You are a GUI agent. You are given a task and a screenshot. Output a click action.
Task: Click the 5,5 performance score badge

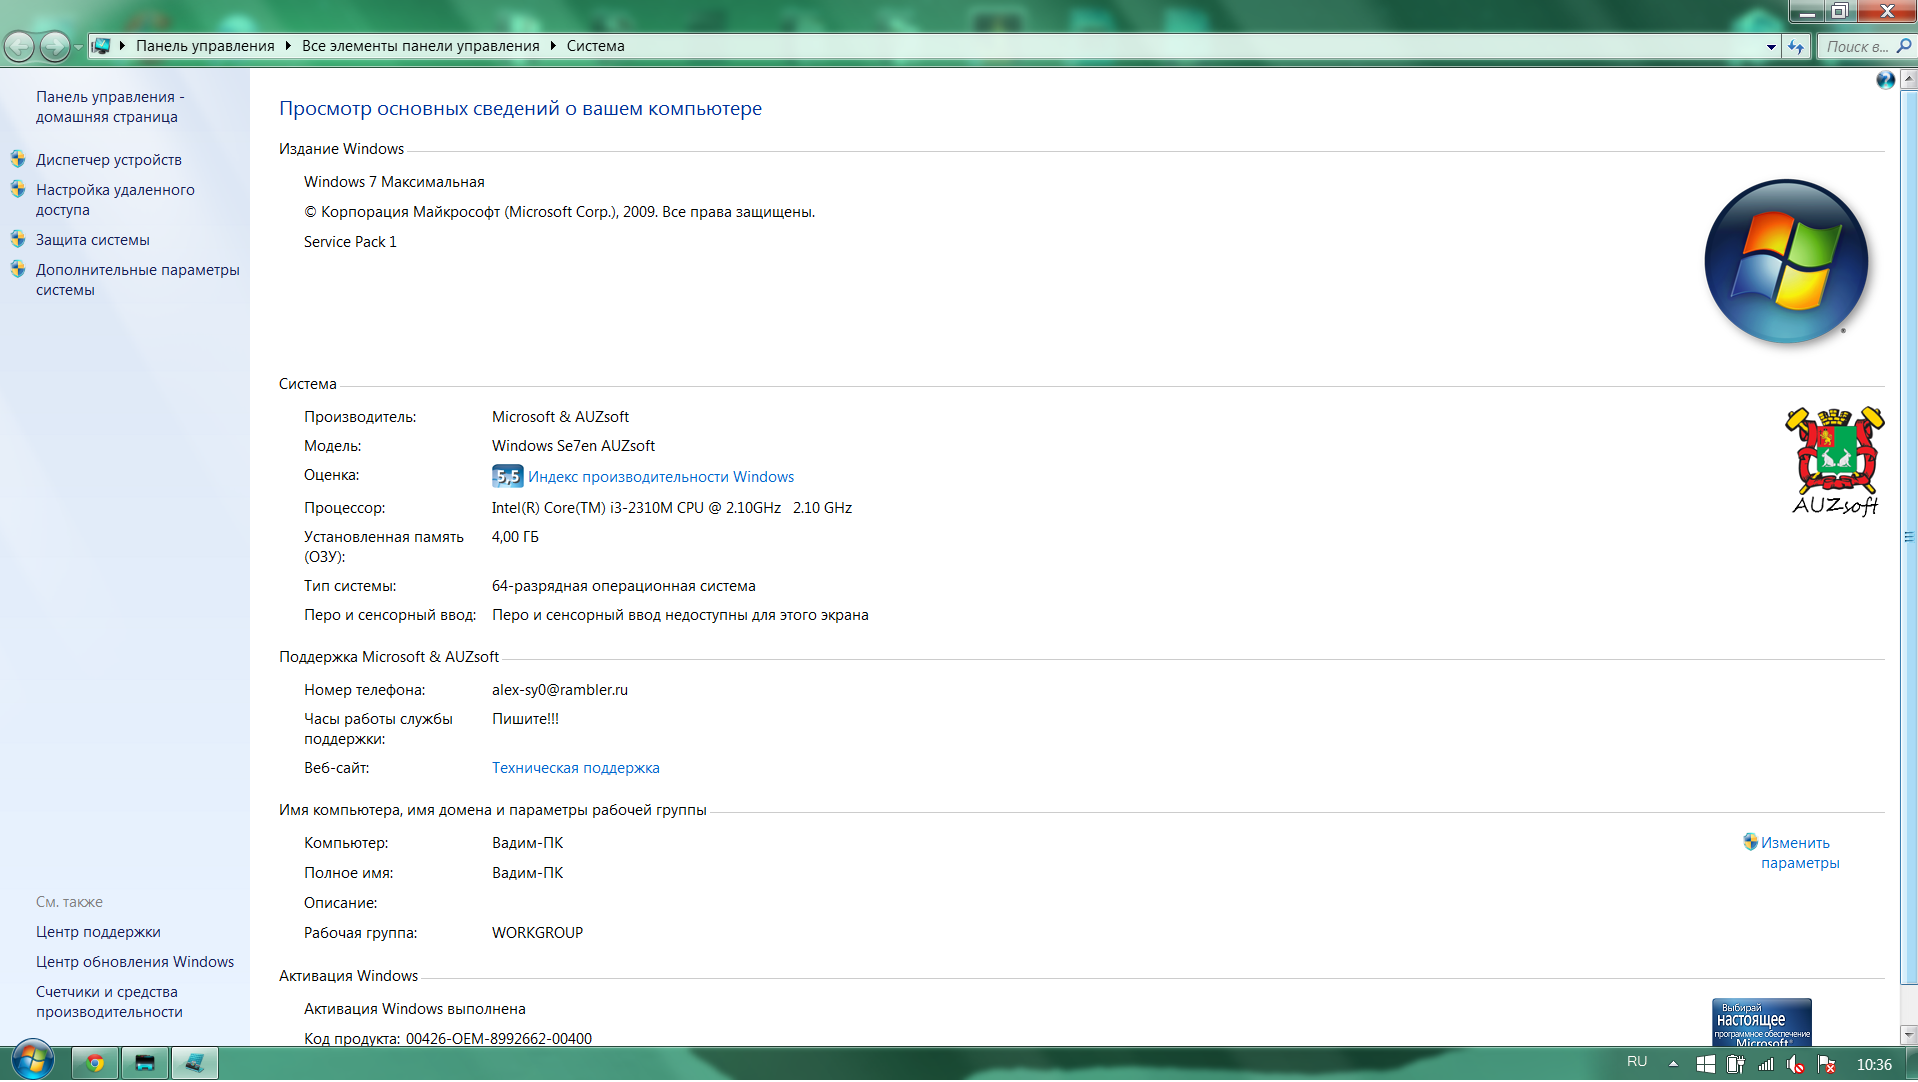pyautogui.click(x=508, y=477)
